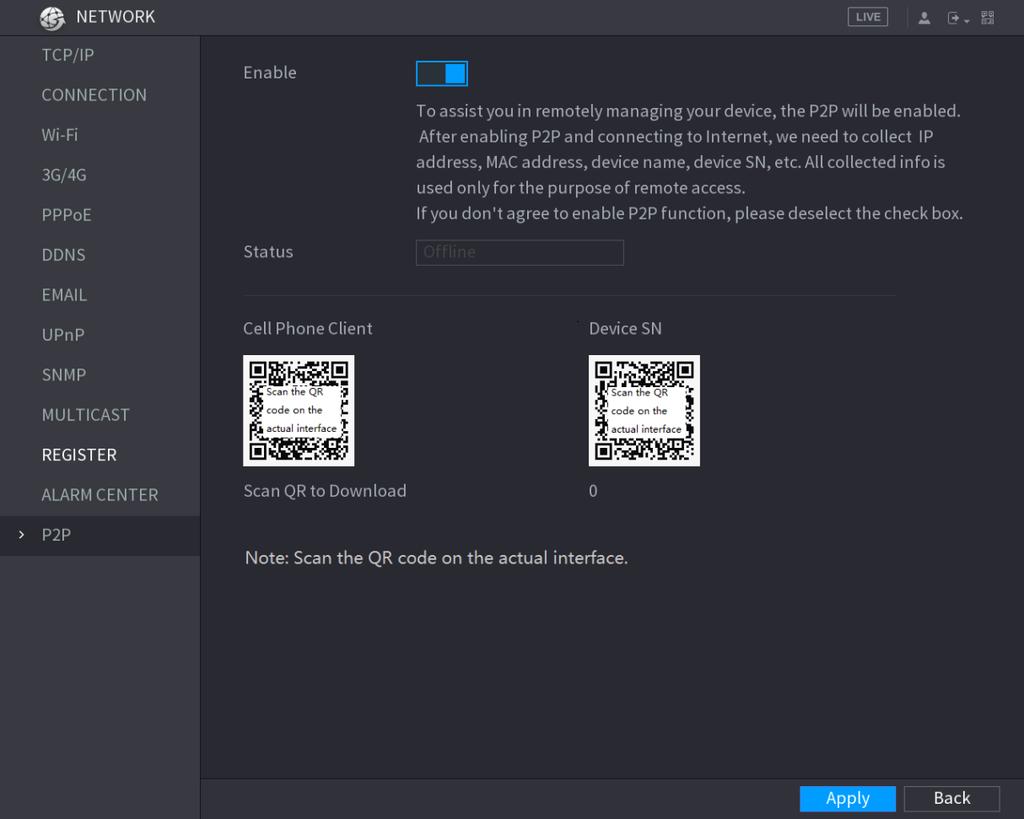Click the "Scan QR to Download" text
The image size is (1024, 819).
pos(325,490)
